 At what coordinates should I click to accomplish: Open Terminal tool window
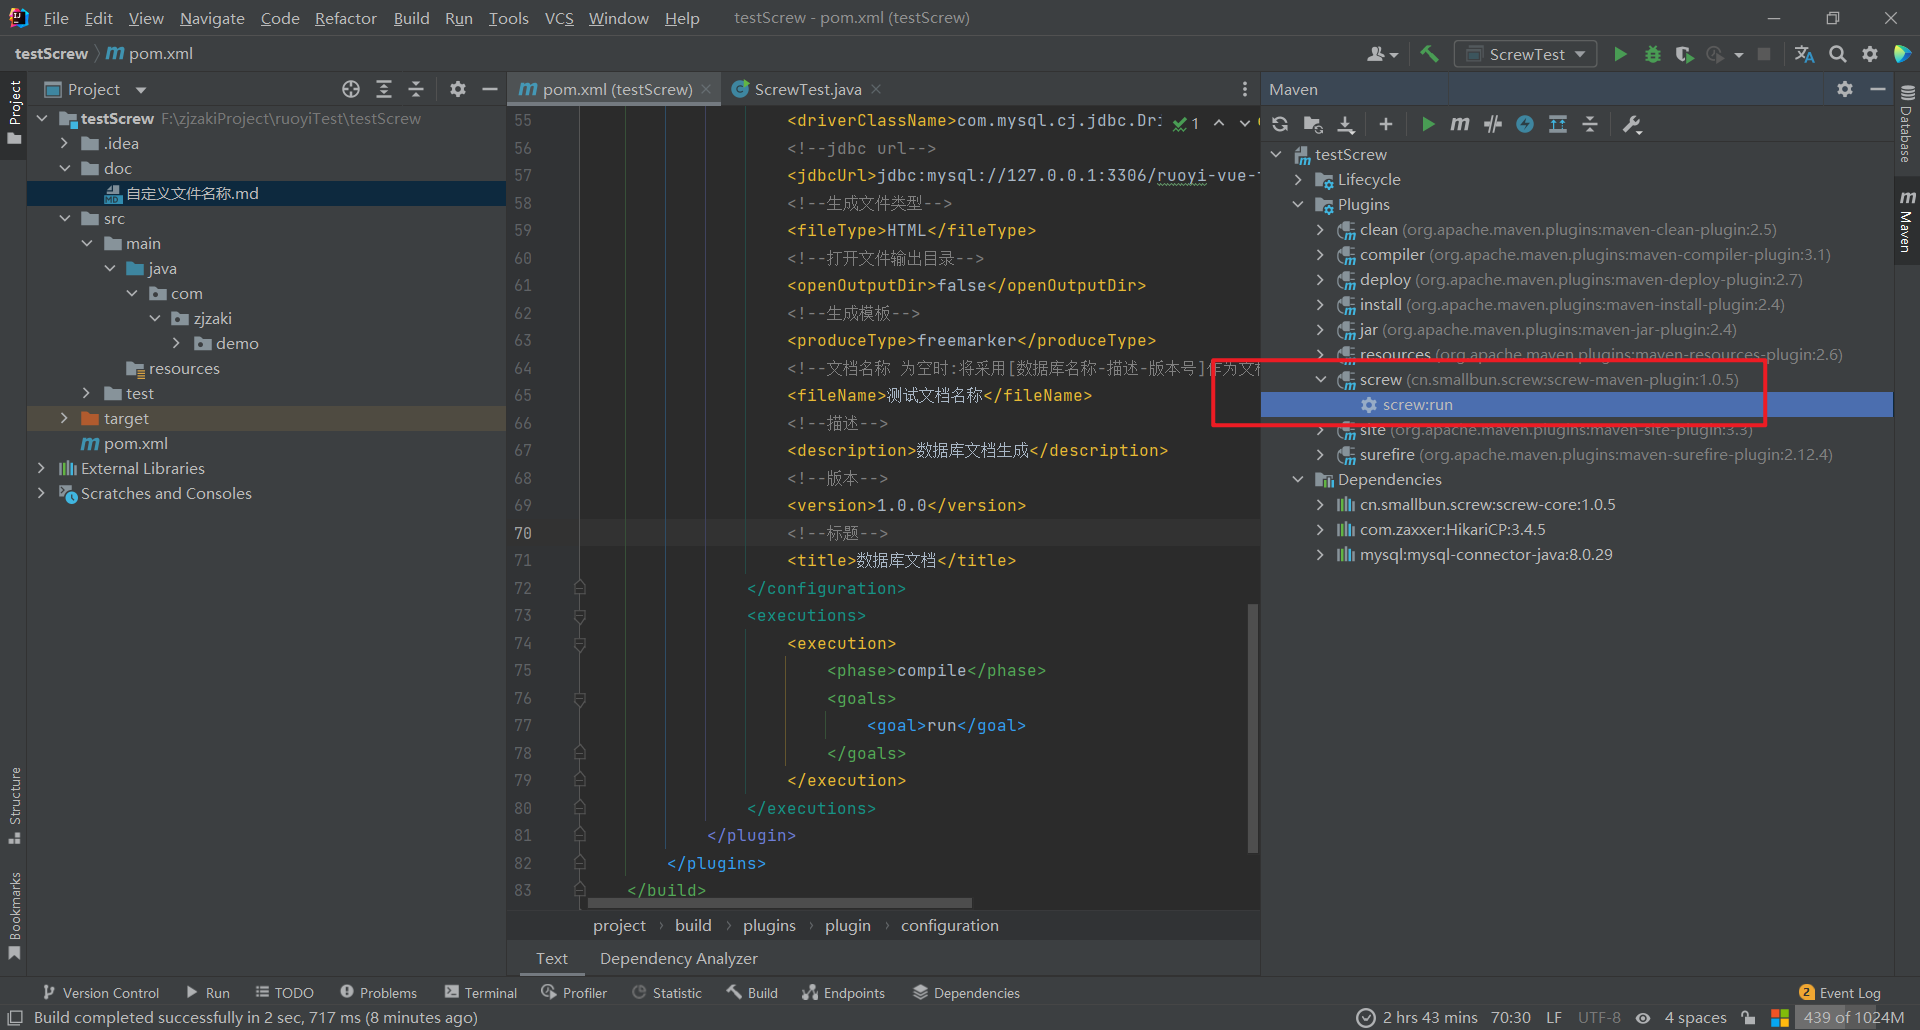pyautogui.click(x=481, y=992)
